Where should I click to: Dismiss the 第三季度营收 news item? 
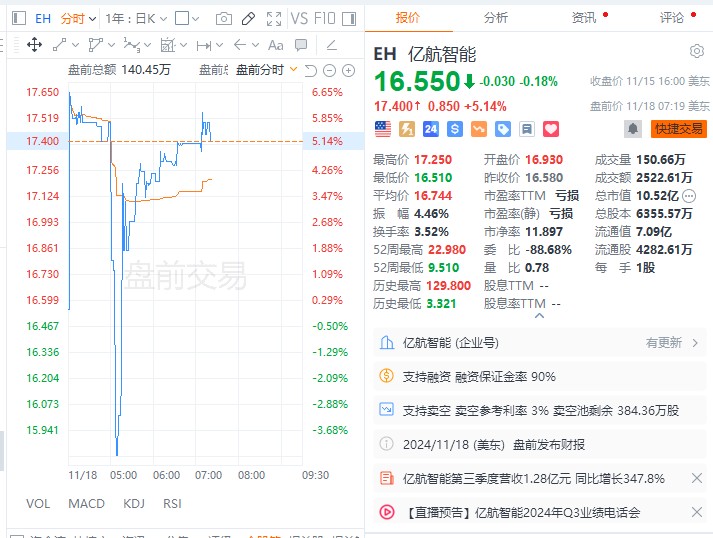click(697, 478)
